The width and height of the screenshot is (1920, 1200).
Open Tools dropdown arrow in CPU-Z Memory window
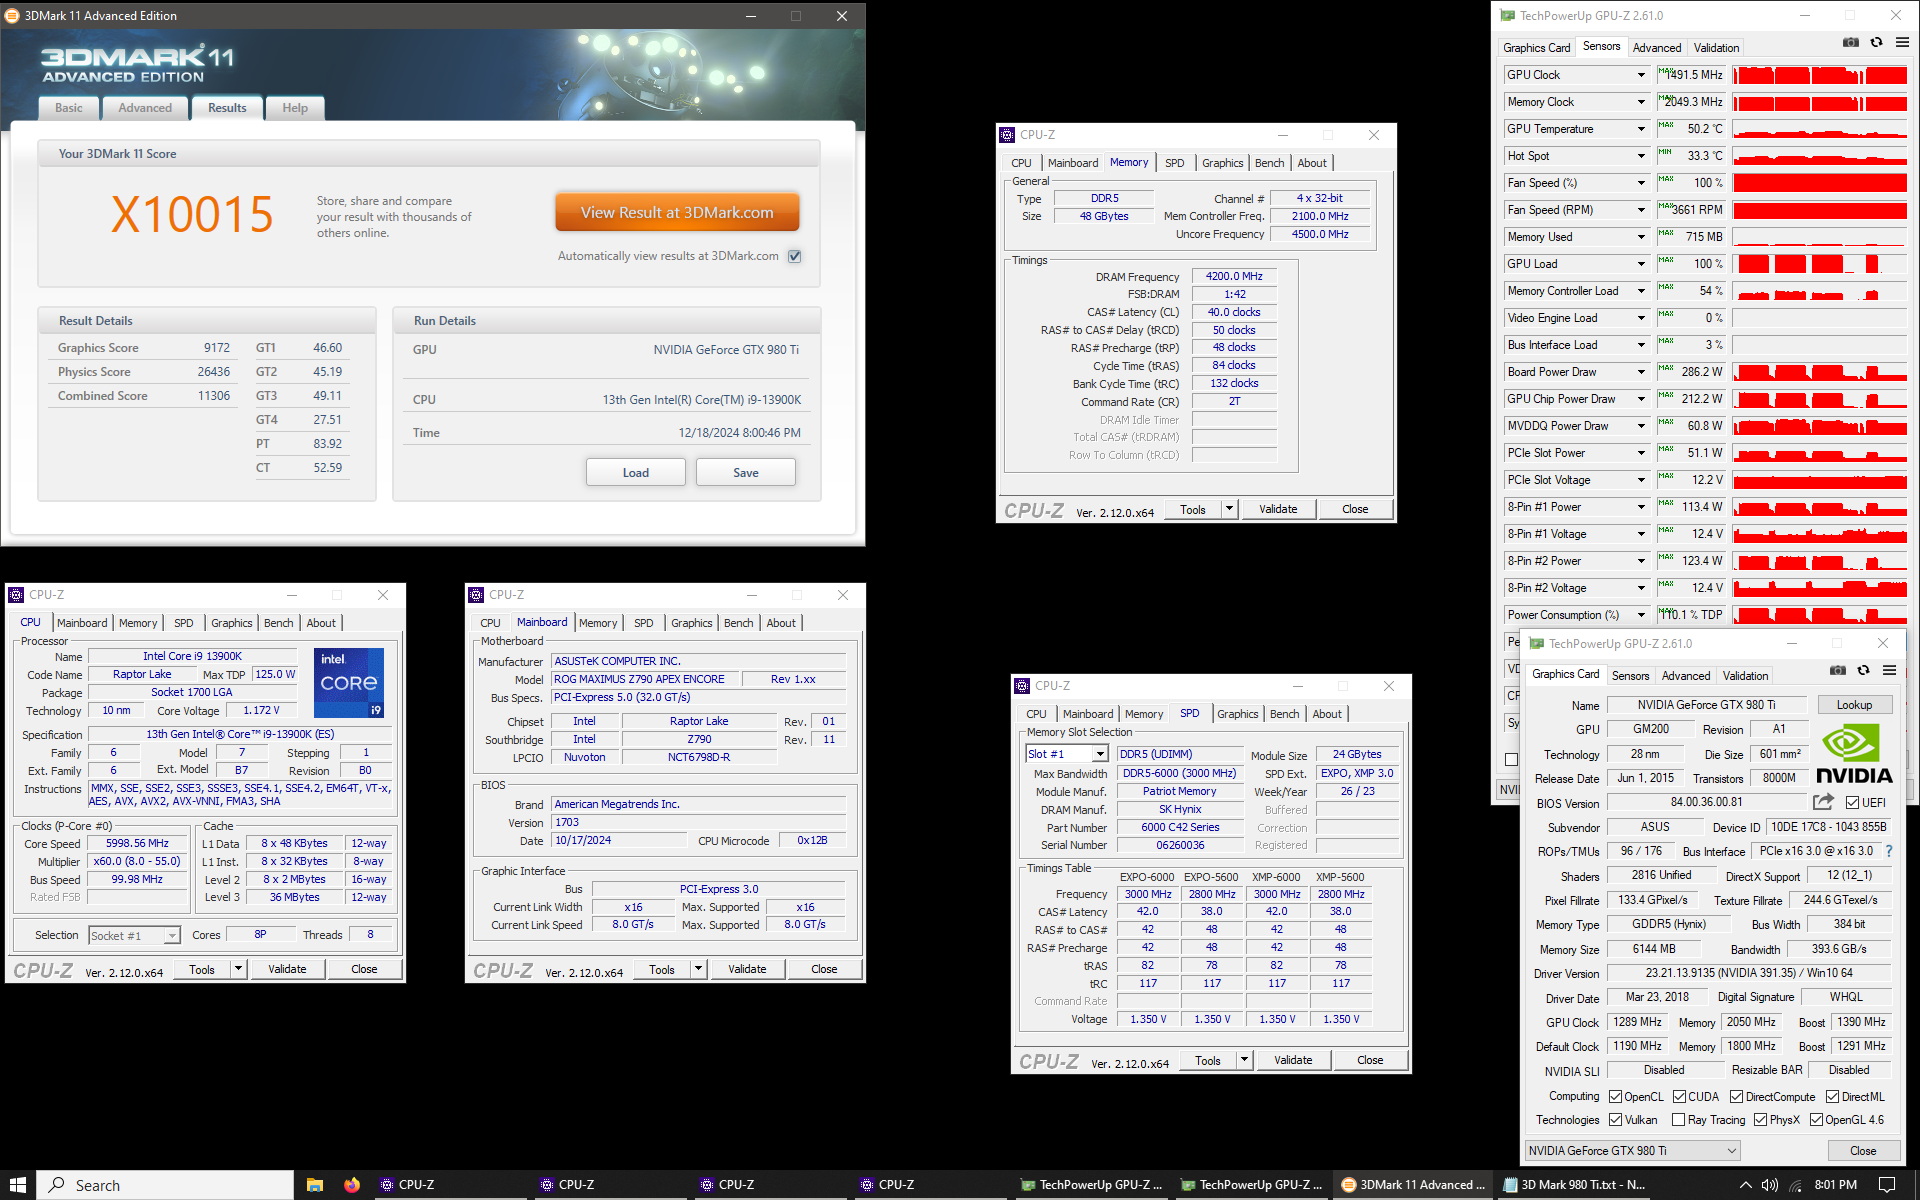[1229, 509]
